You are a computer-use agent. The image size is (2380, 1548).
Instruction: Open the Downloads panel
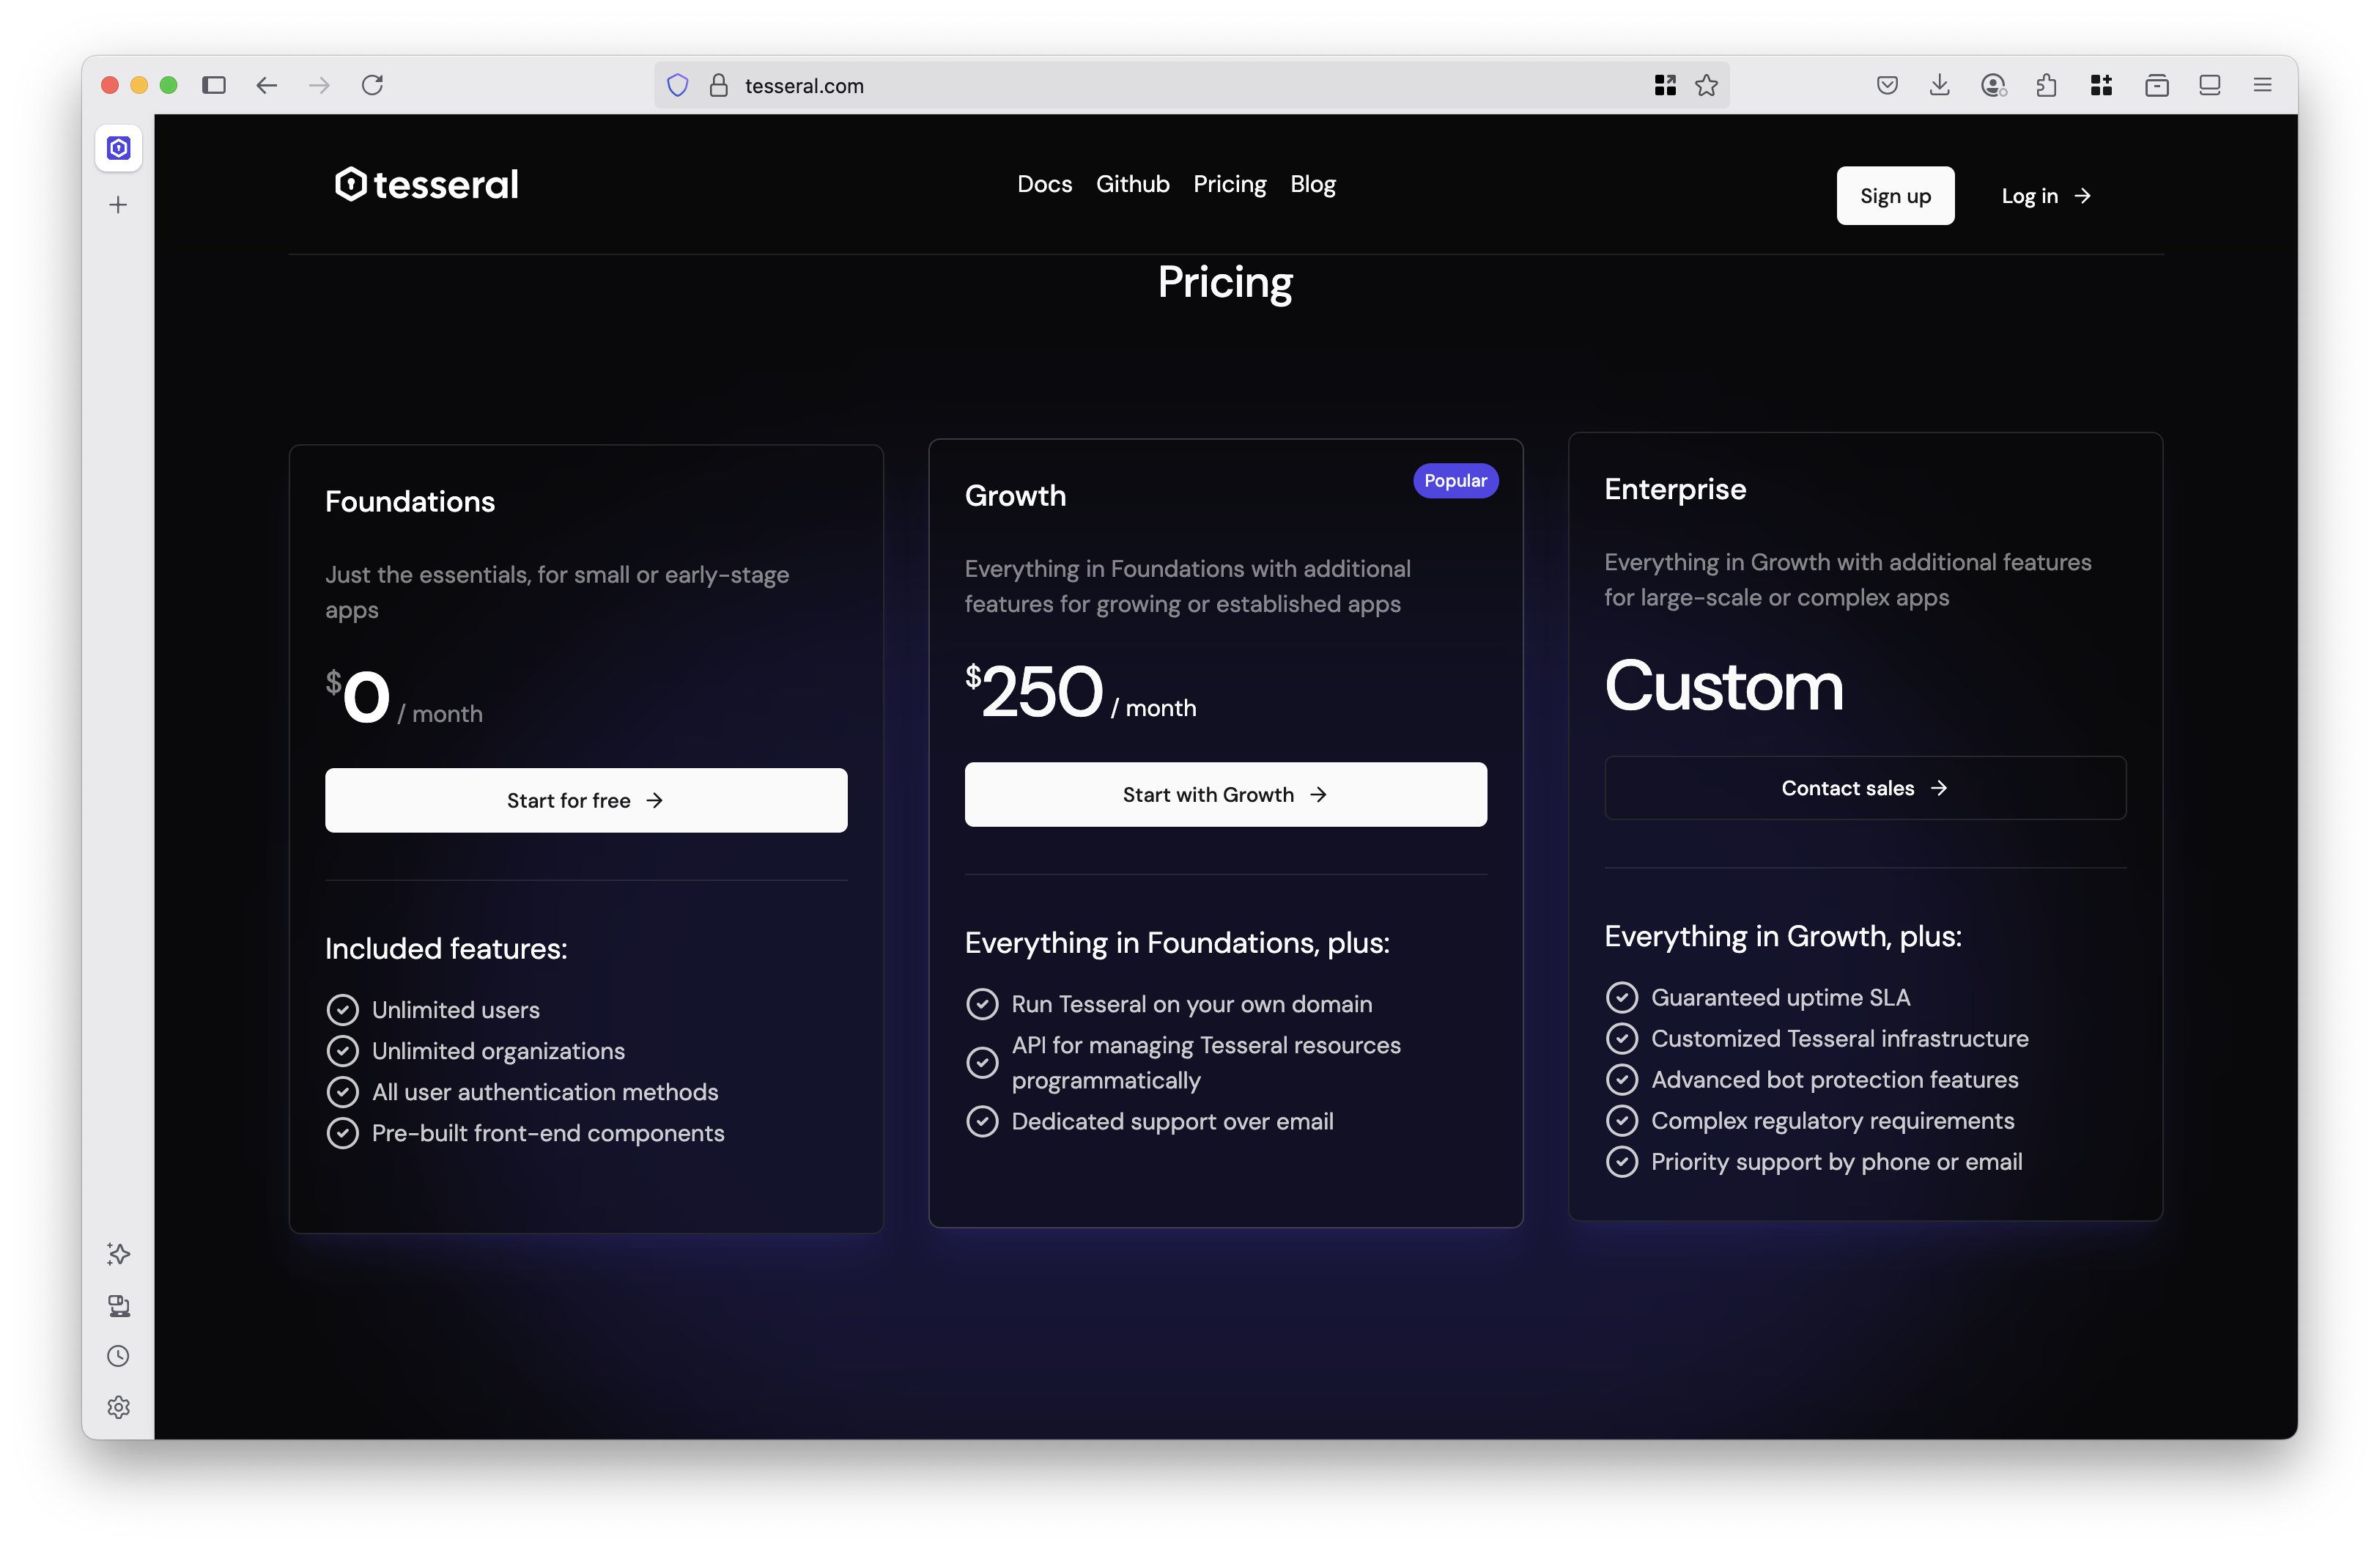1939,86
